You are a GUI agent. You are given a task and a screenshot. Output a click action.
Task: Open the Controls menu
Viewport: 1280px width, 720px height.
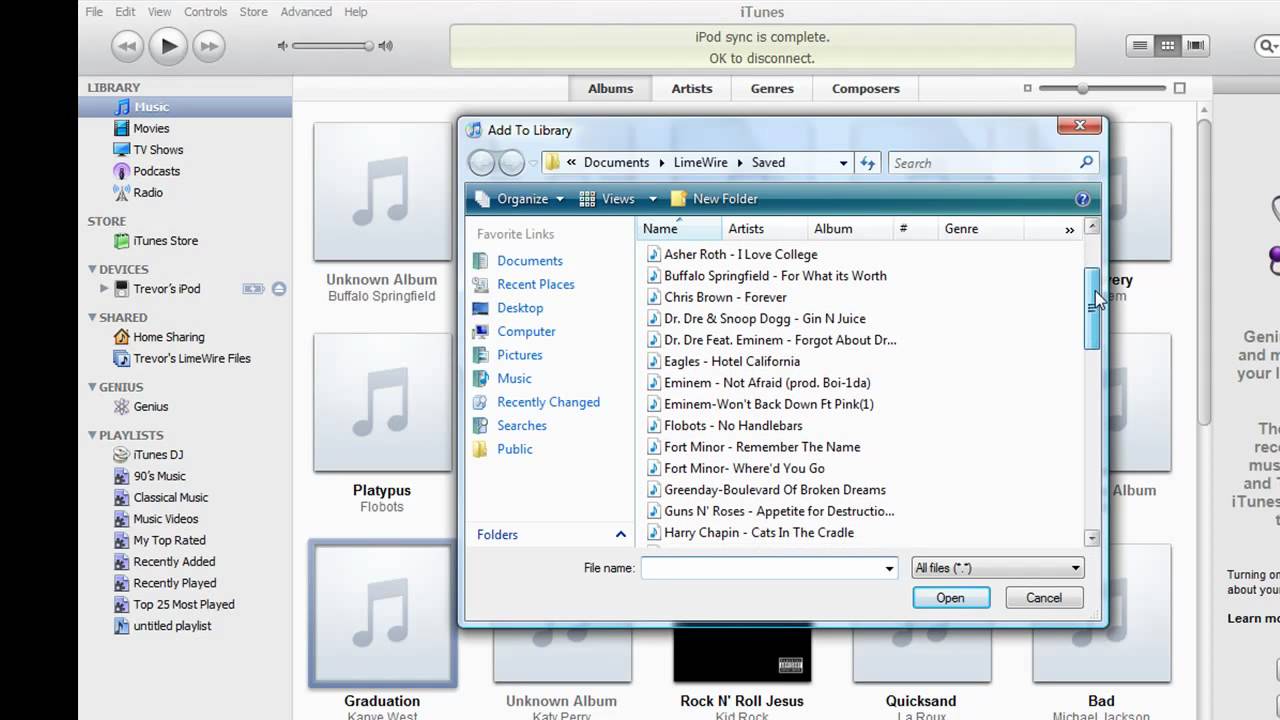[x=206, y=12]
